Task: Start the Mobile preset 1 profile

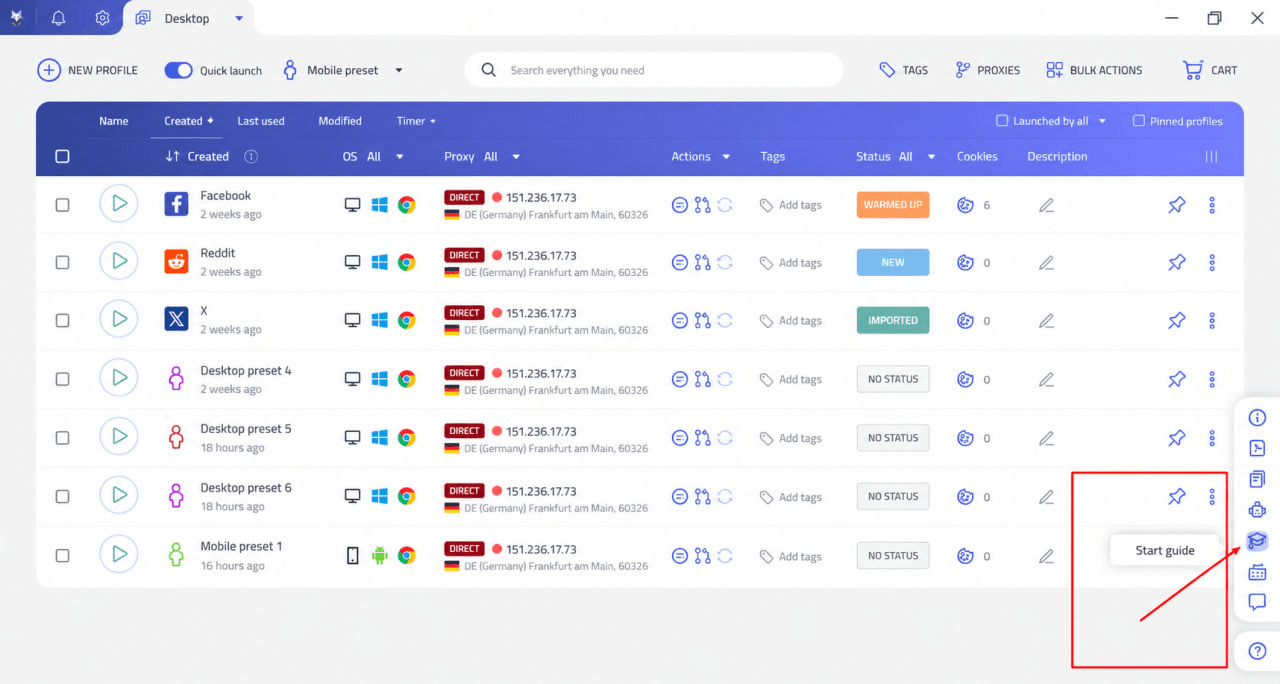Action: coord(119,555)
